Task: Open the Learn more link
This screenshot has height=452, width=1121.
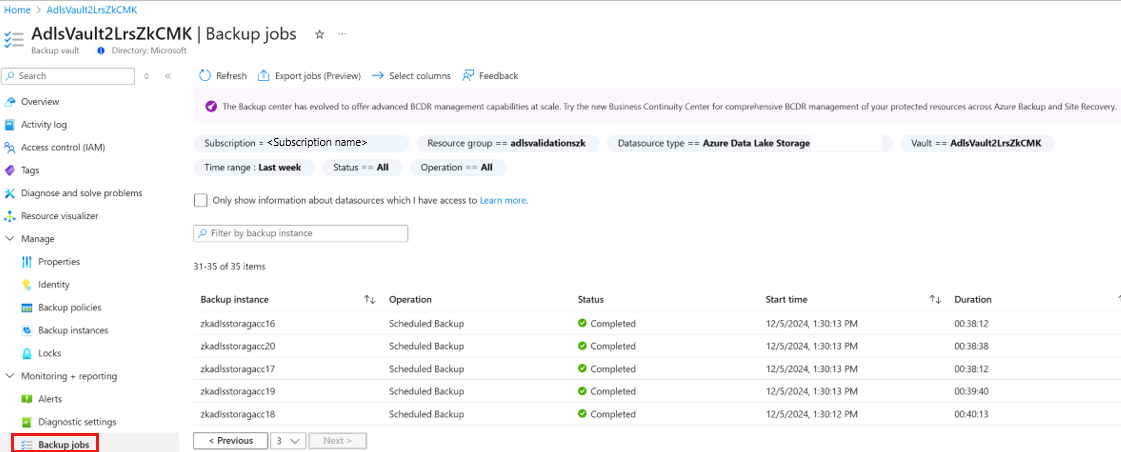Action: pyautogui.click(x=503, y=200)
